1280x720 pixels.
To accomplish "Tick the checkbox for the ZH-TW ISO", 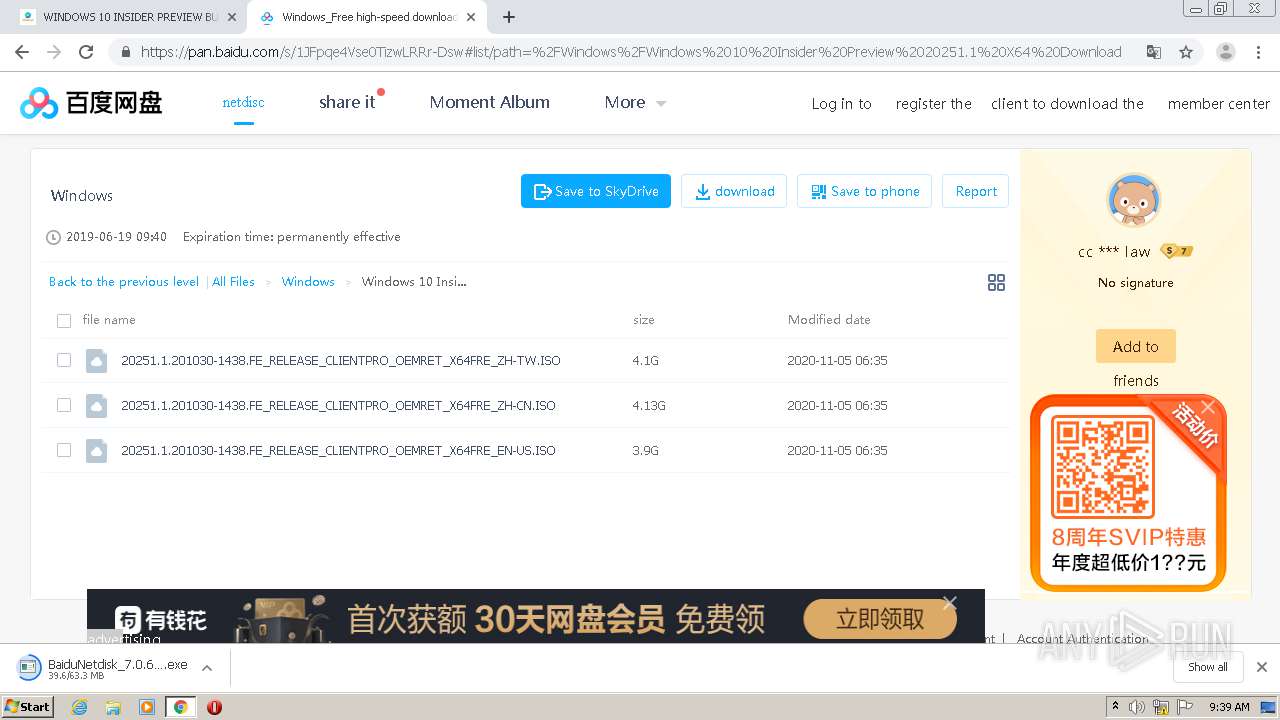I will (64, 360).
